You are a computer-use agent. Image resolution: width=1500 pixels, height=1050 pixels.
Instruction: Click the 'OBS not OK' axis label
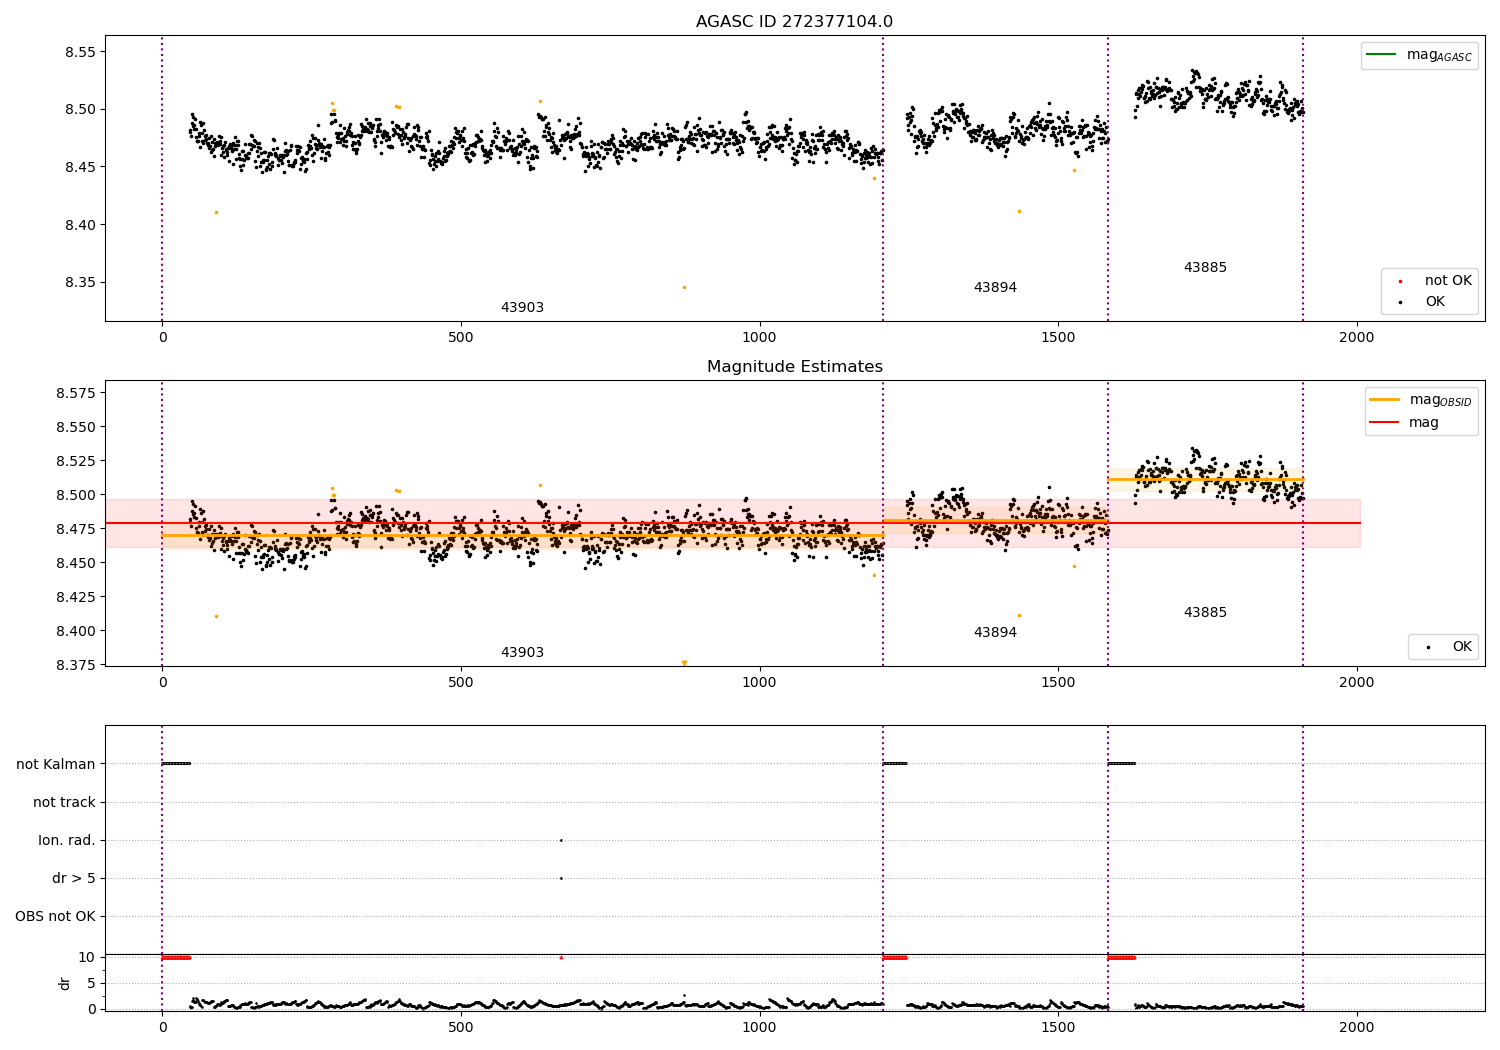point(55,917)
